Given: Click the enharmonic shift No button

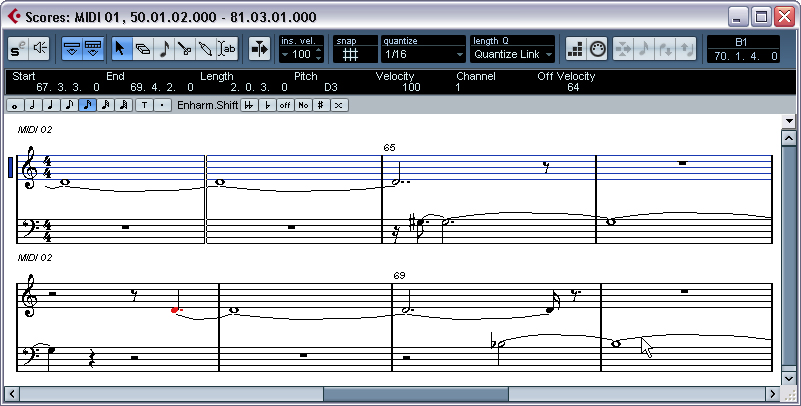Looking at the screenshot, I should (303, 105).
